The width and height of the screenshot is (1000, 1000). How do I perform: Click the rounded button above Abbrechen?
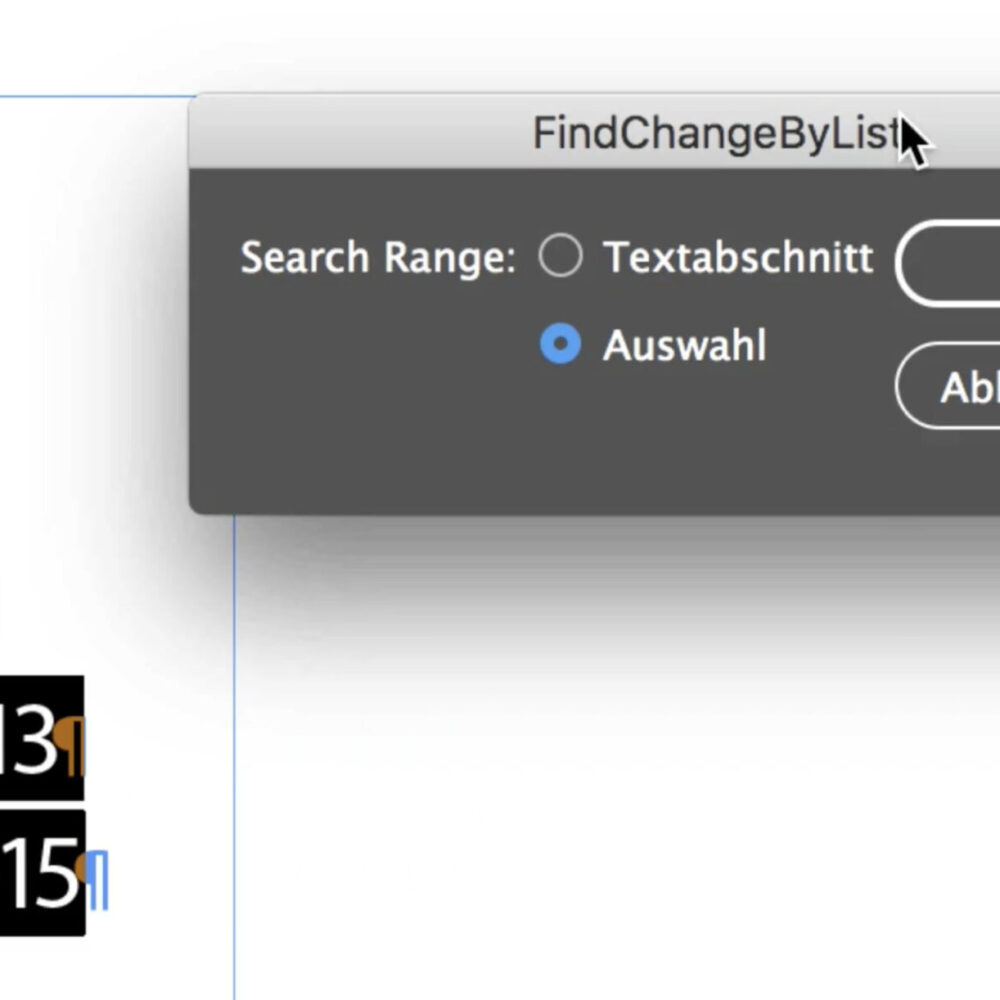[x=948, y=264]
